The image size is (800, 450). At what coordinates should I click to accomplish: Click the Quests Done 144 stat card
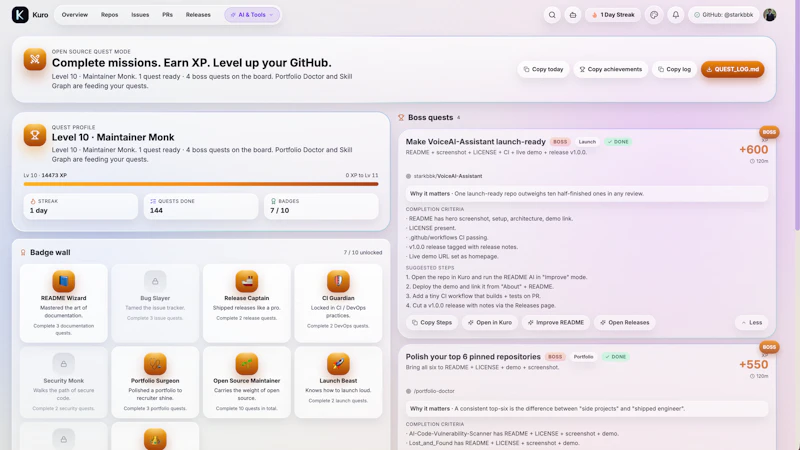[x=201, y=206]
